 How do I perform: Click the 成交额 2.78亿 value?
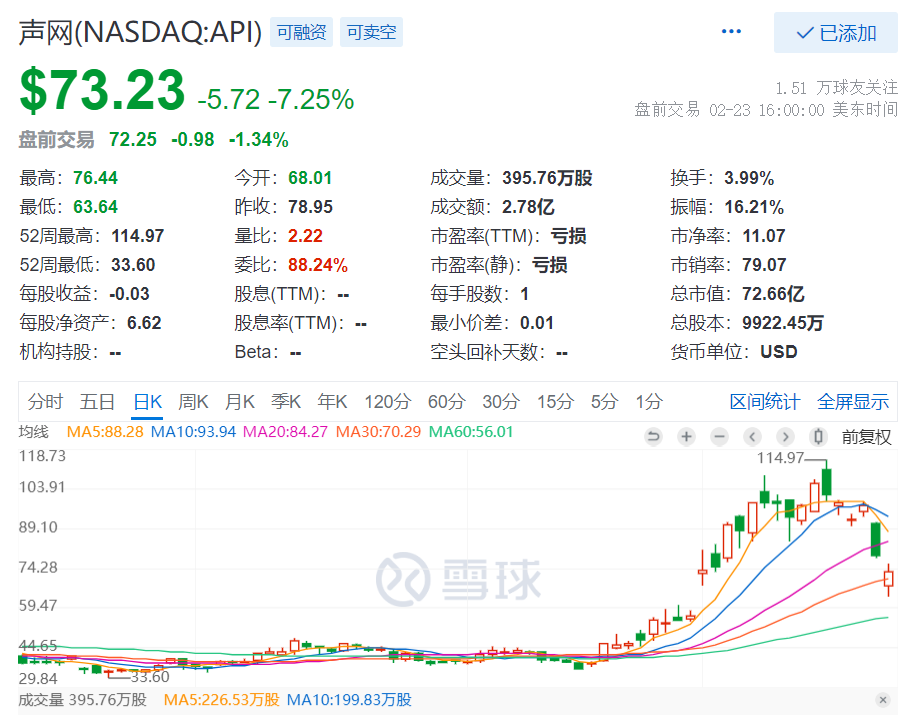click(528, 207)
